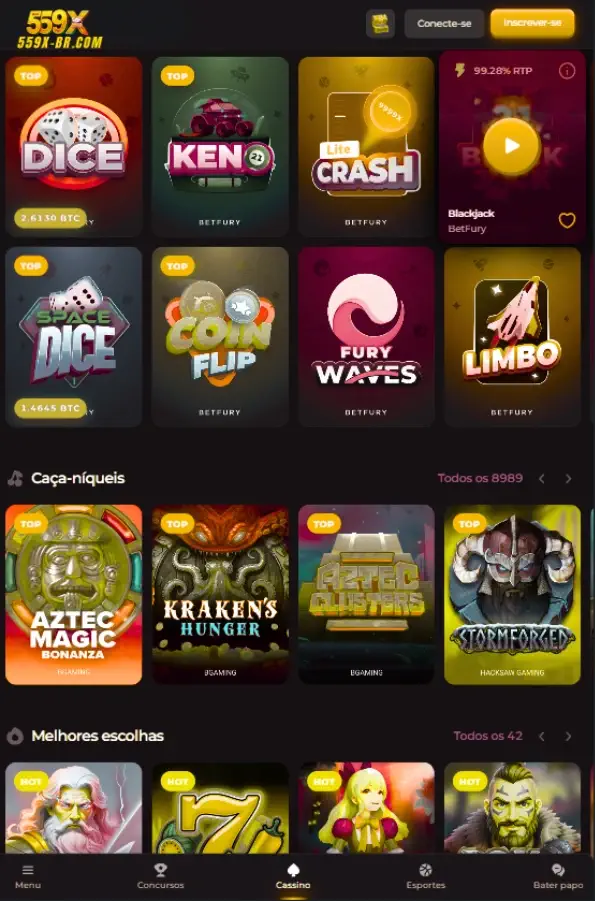Open Concursos trophy tab
Image resolution: width=595 pixels, height=901 pixels.
(160, 876)
